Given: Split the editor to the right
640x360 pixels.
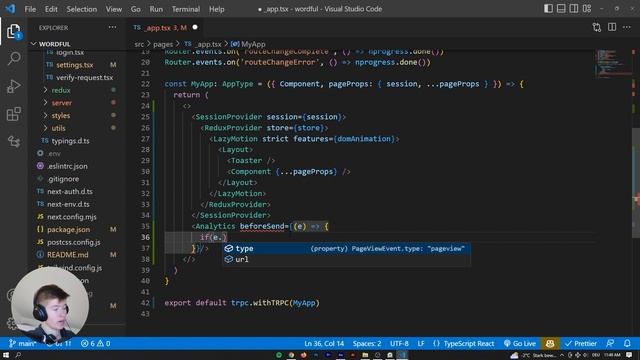Looking at the screenshot, I should (x=612, y=27).
